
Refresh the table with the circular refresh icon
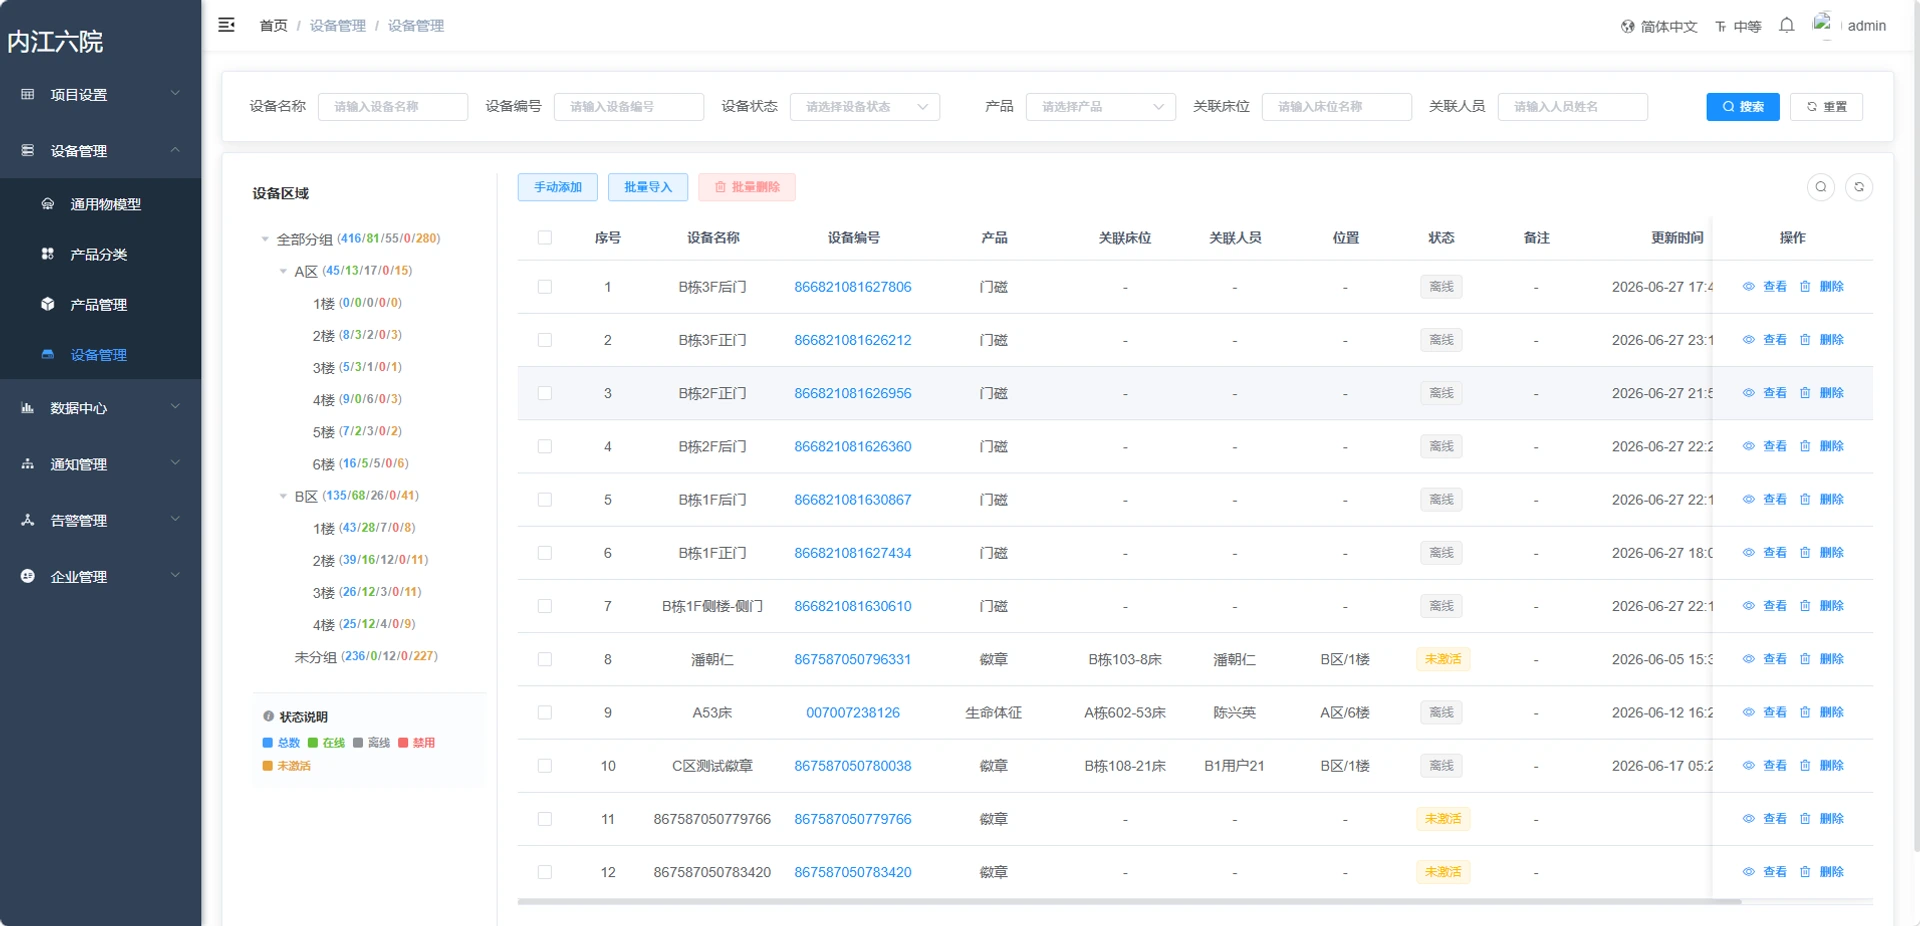(1859, 187)
